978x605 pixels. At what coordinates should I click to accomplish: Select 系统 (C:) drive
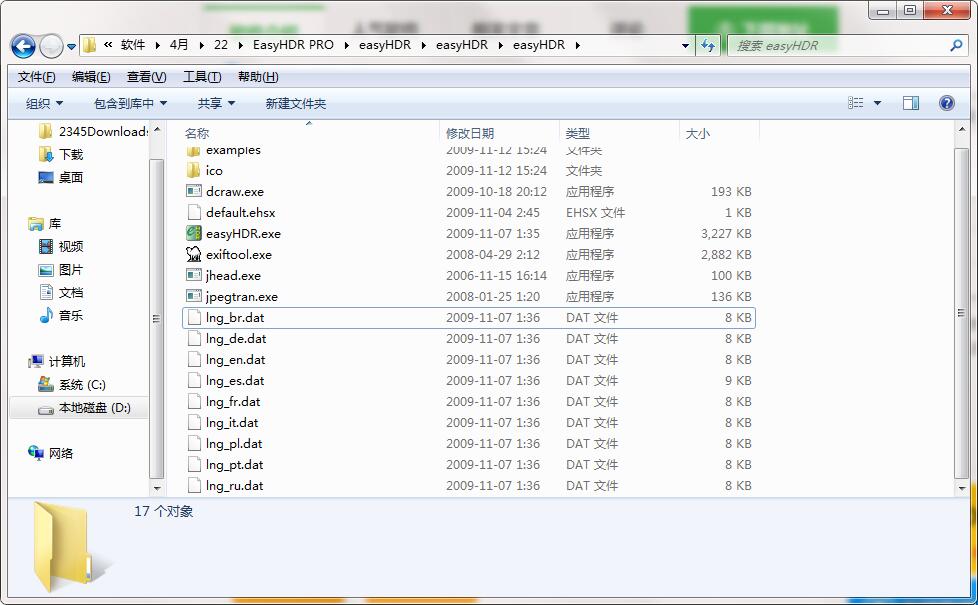[72, 385]
